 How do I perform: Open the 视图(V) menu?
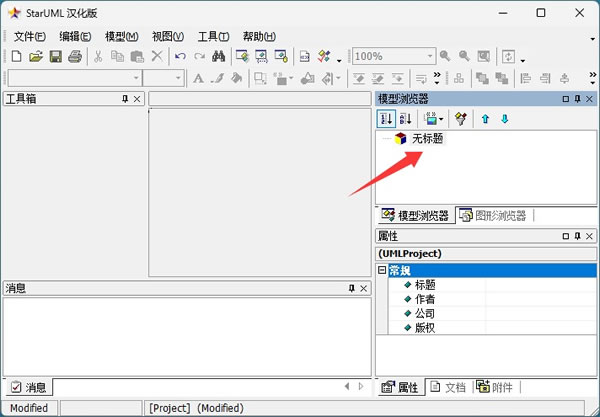tap(168, 37)
